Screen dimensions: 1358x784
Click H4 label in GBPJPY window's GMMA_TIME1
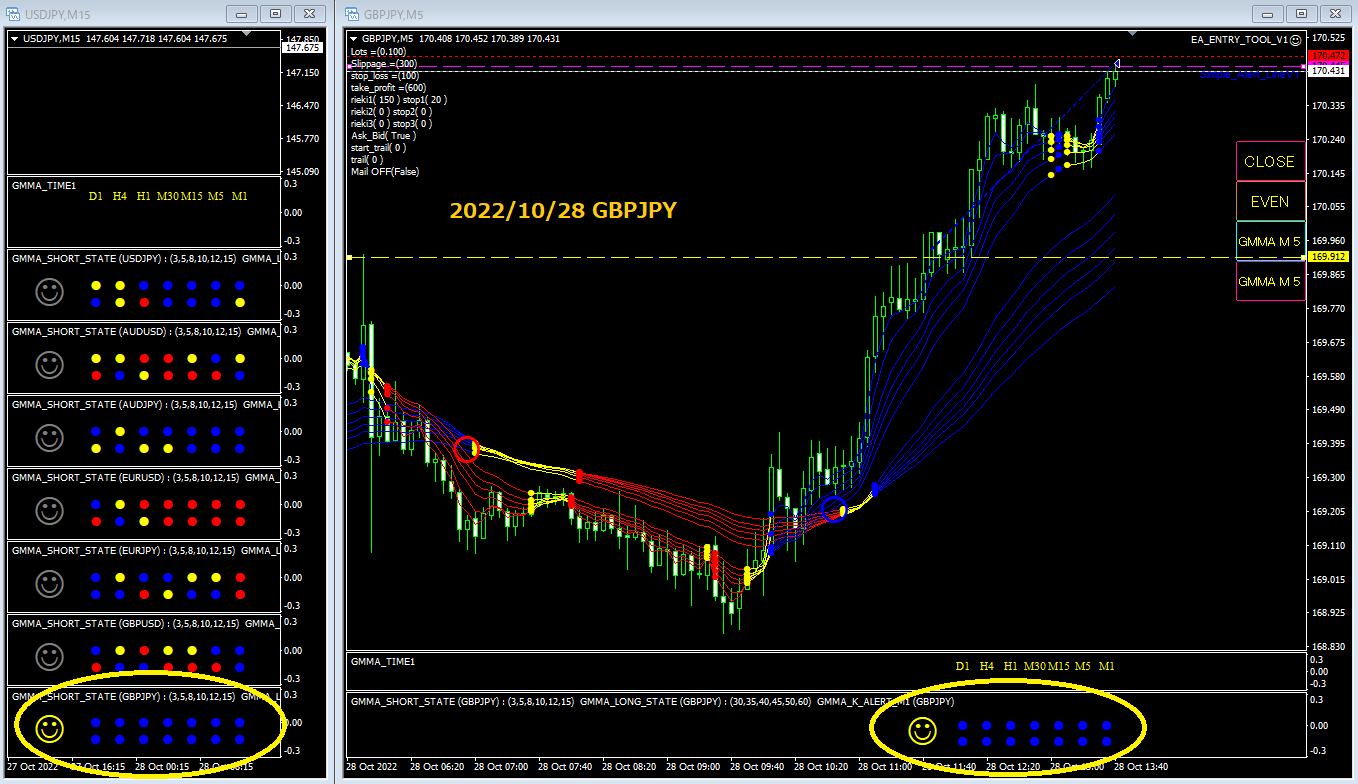click(987, 666)
